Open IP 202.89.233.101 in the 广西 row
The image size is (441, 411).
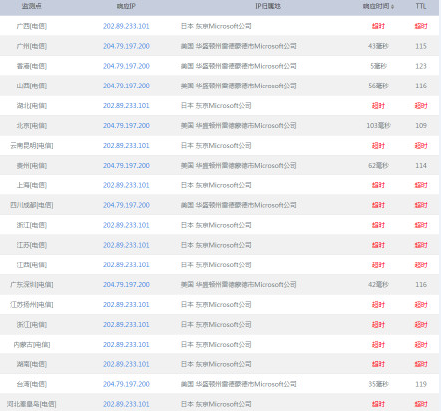(126, 26)
